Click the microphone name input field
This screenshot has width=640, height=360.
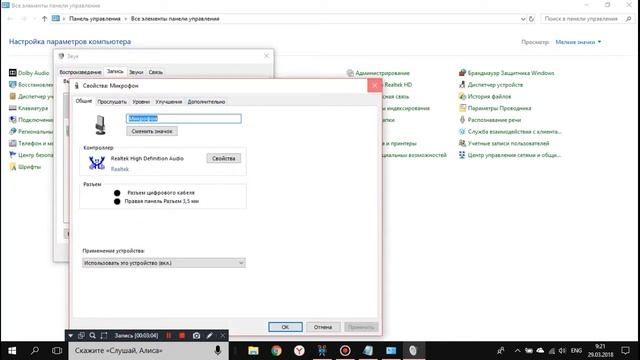[x=184, y=119]
